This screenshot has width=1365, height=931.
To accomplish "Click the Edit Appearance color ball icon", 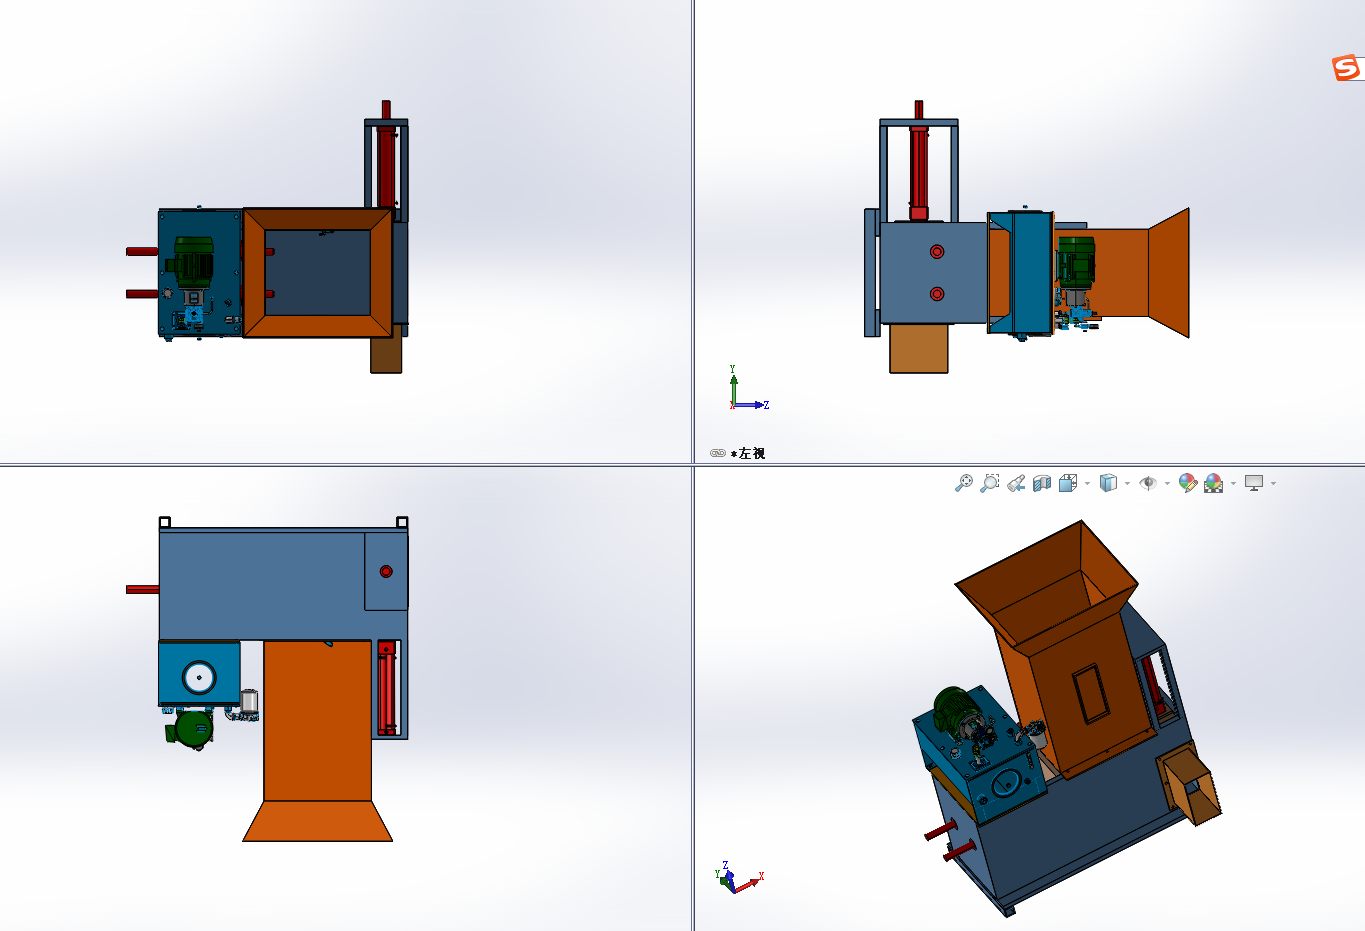I will (1188, 483).
